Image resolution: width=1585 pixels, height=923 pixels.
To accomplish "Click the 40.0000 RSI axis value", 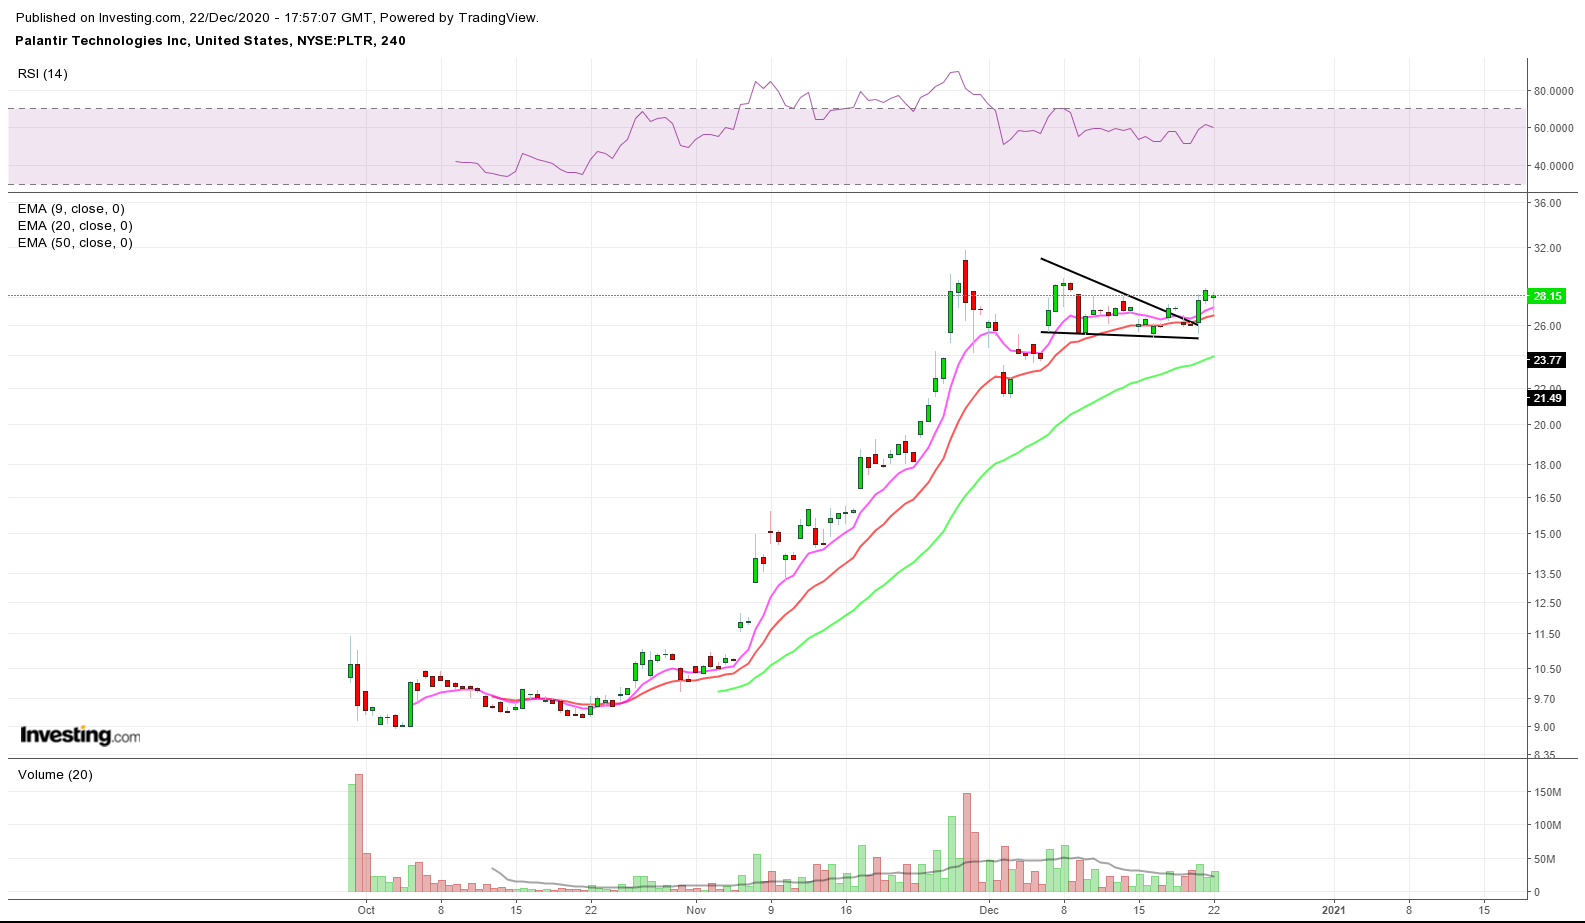I will tap(1553, 166).
